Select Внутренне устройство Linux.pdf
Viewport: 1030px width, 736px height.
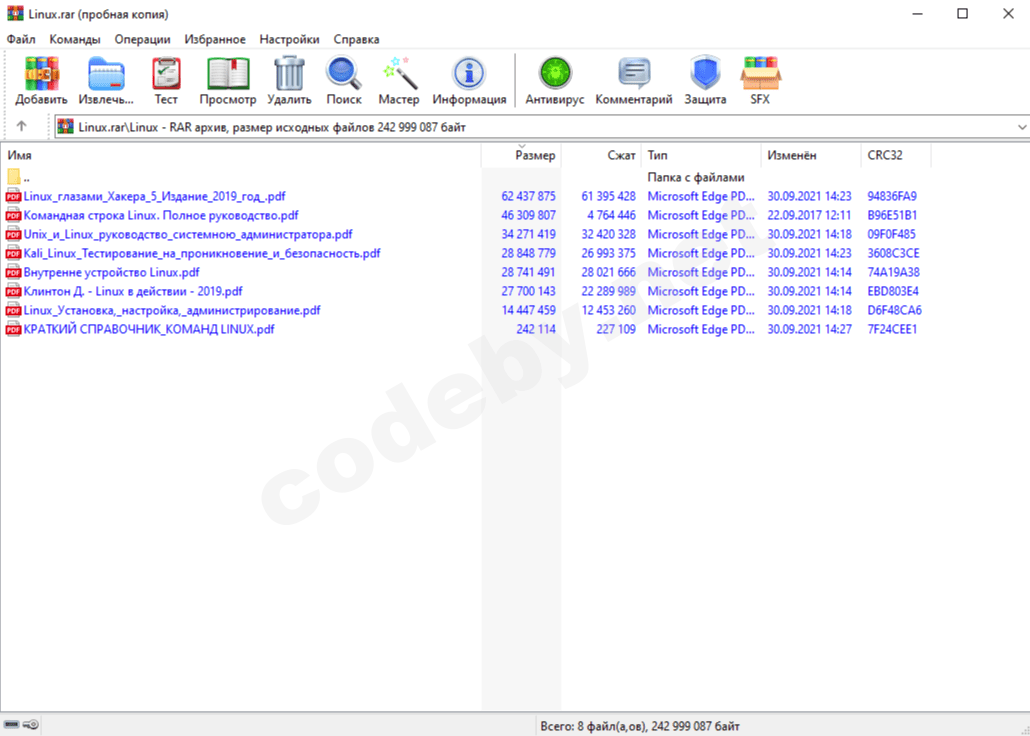pos(112,272)
